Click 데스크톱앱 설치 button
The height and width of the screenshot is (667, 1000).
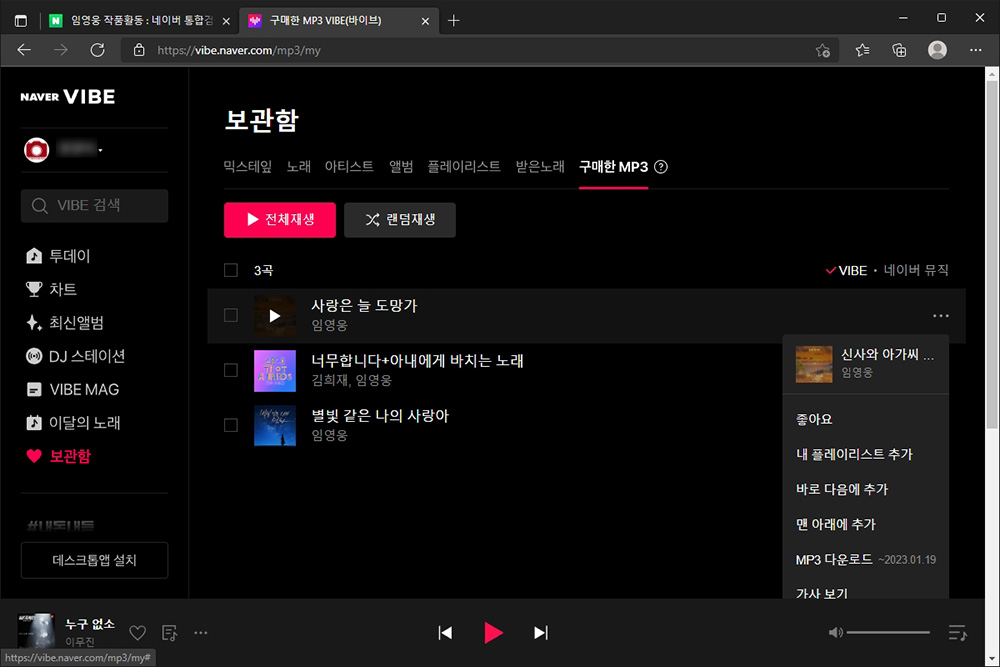(x=94, y=560)
